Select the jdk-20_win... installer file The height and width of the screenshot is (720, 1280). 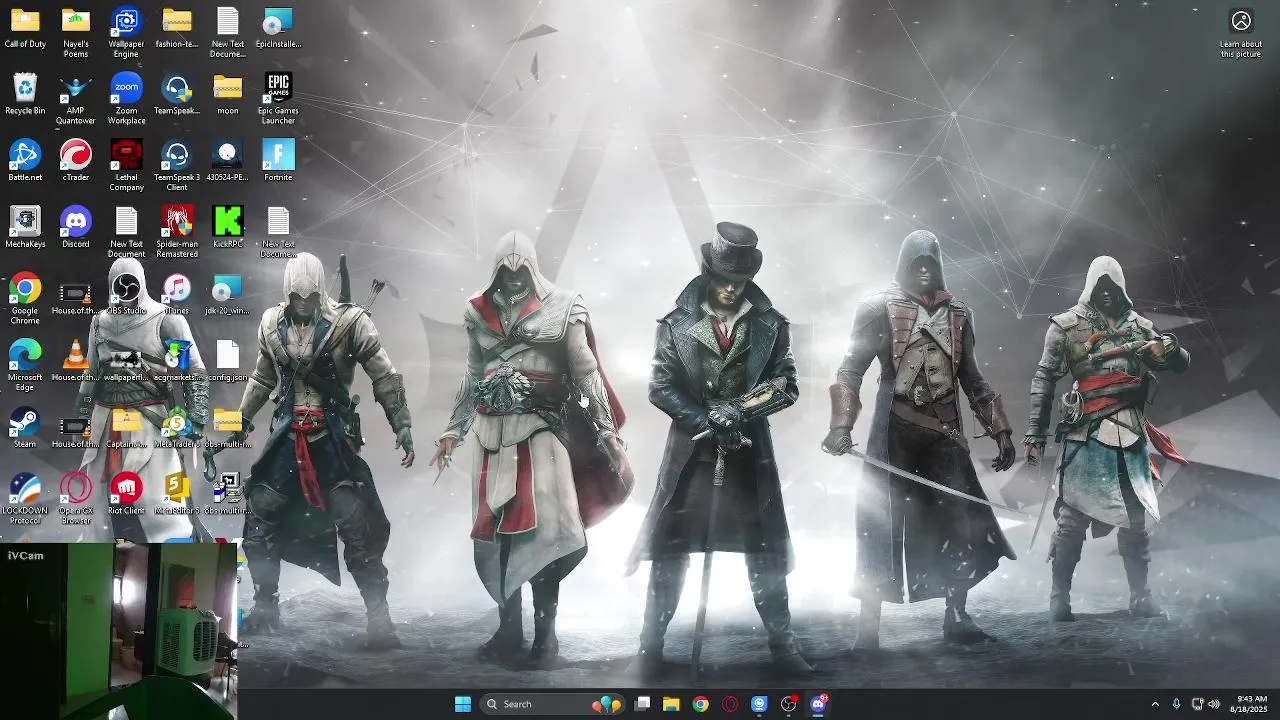pos(228,294)
